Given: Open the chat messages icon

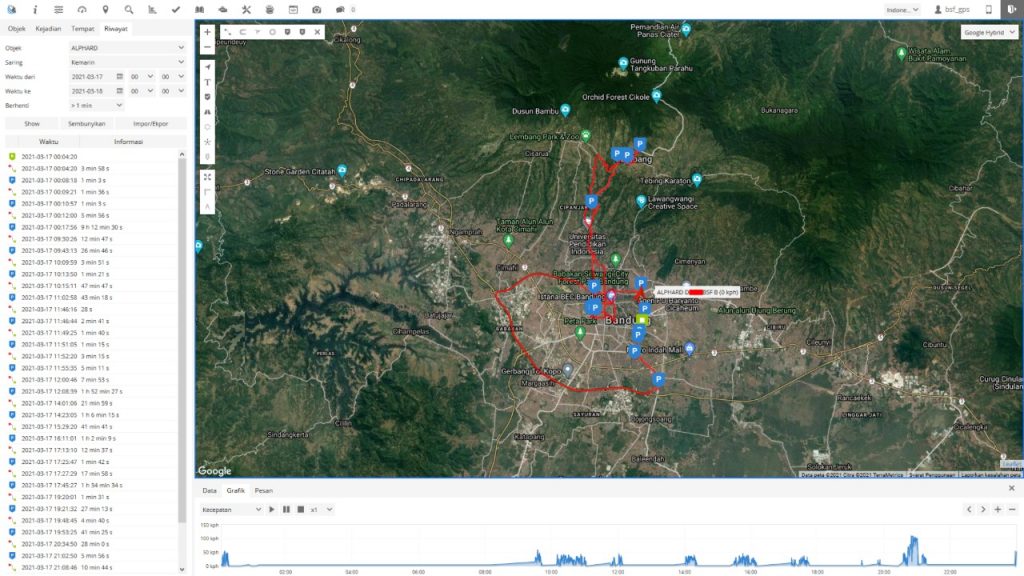Looking at the screenshot, I should click(x=341, y=9).
